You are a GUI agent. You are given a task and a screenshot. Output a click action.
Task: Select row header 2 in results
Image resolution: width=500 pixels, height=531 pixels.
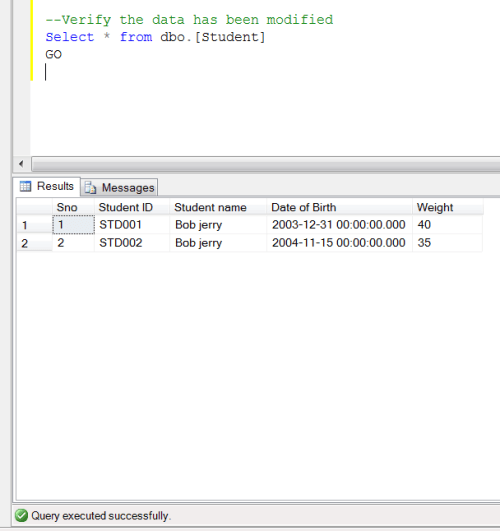tap(35, 243)
